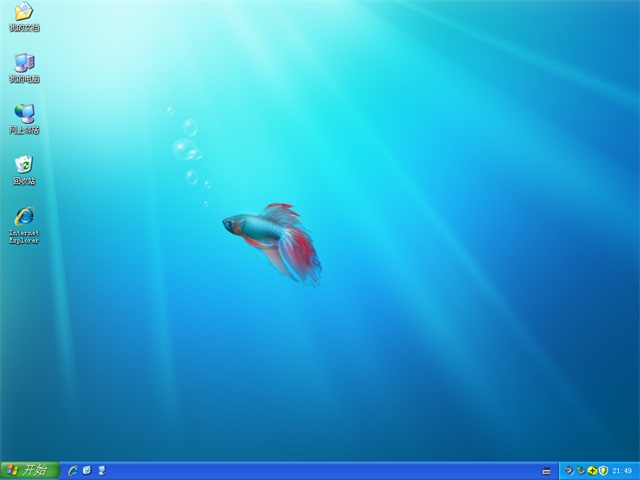Click the language bar keyboard icon

[x=546, y=470]
